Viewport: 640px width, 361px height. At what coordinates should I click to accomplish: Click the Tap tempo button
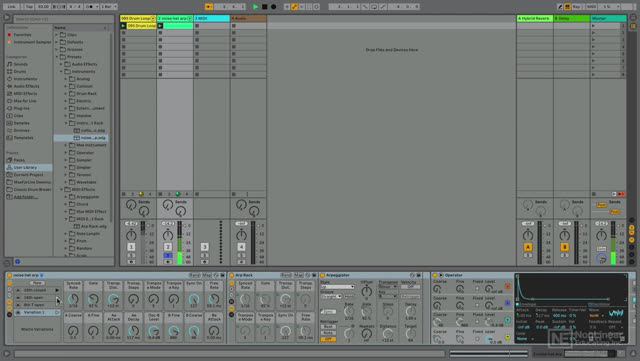pyautogui.click(x=29, y=7)
